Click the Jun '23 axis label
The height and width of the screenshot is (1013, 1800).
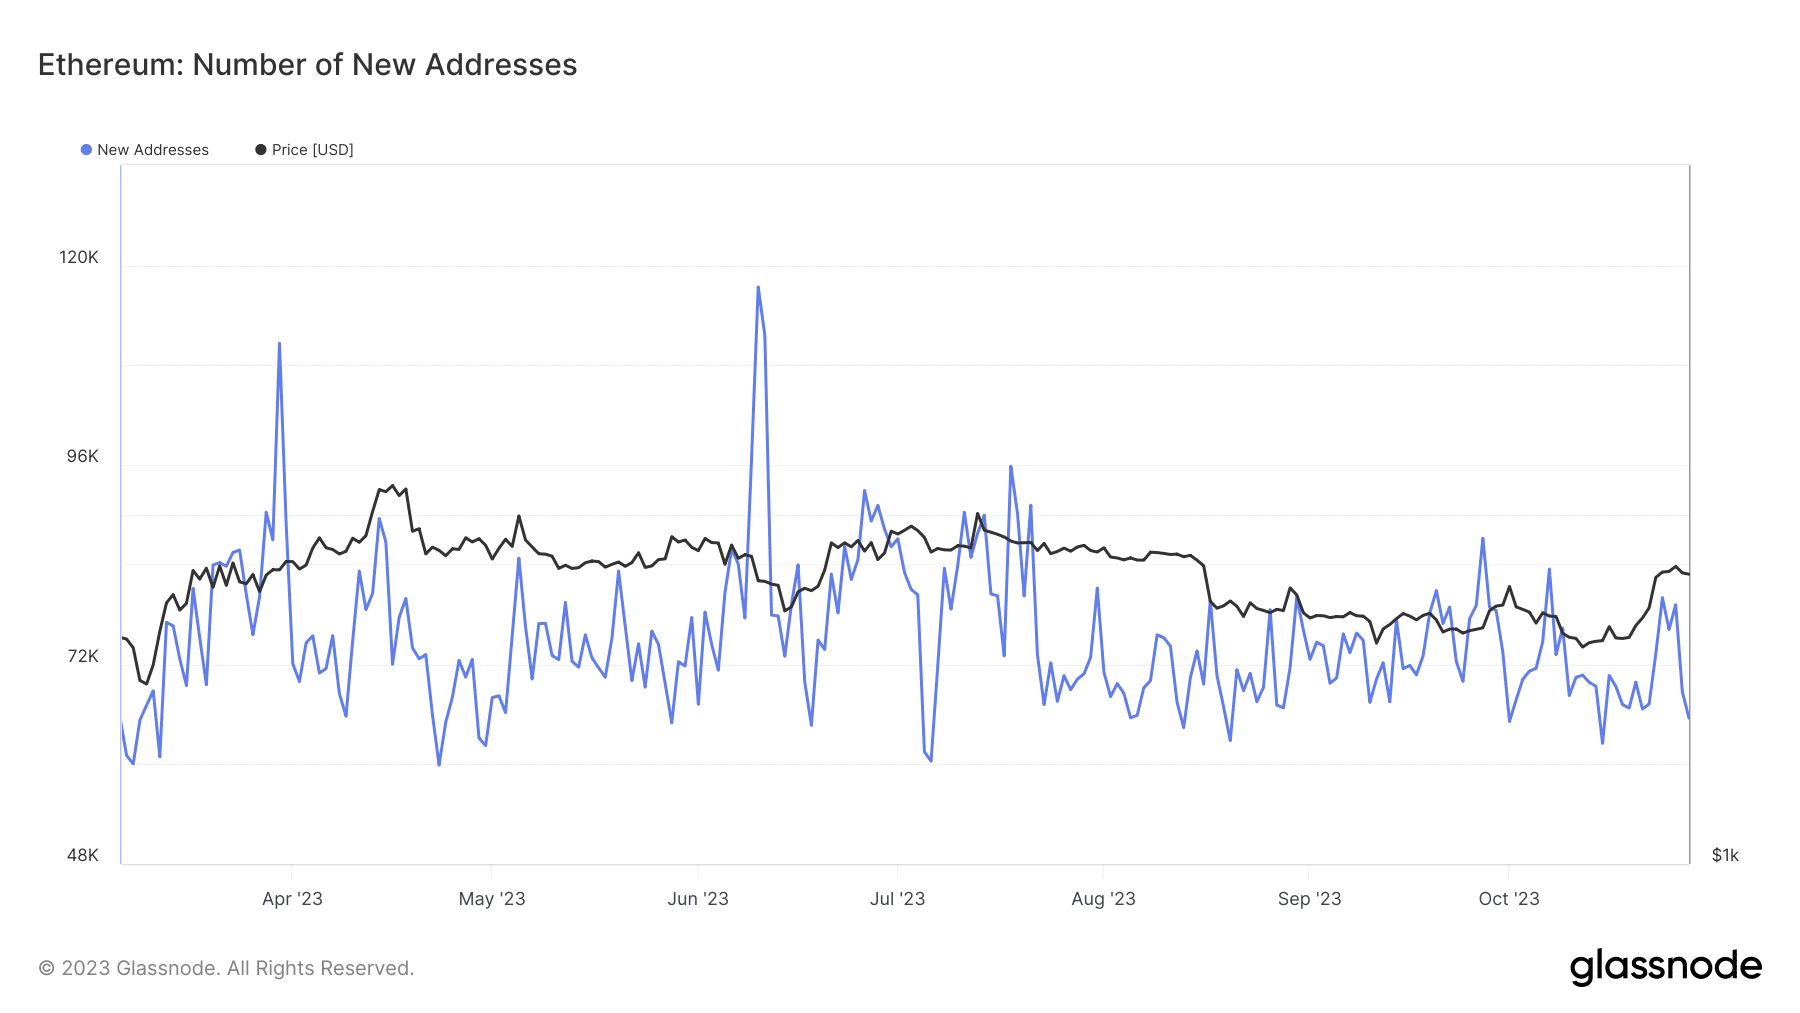tap(698, 898)
